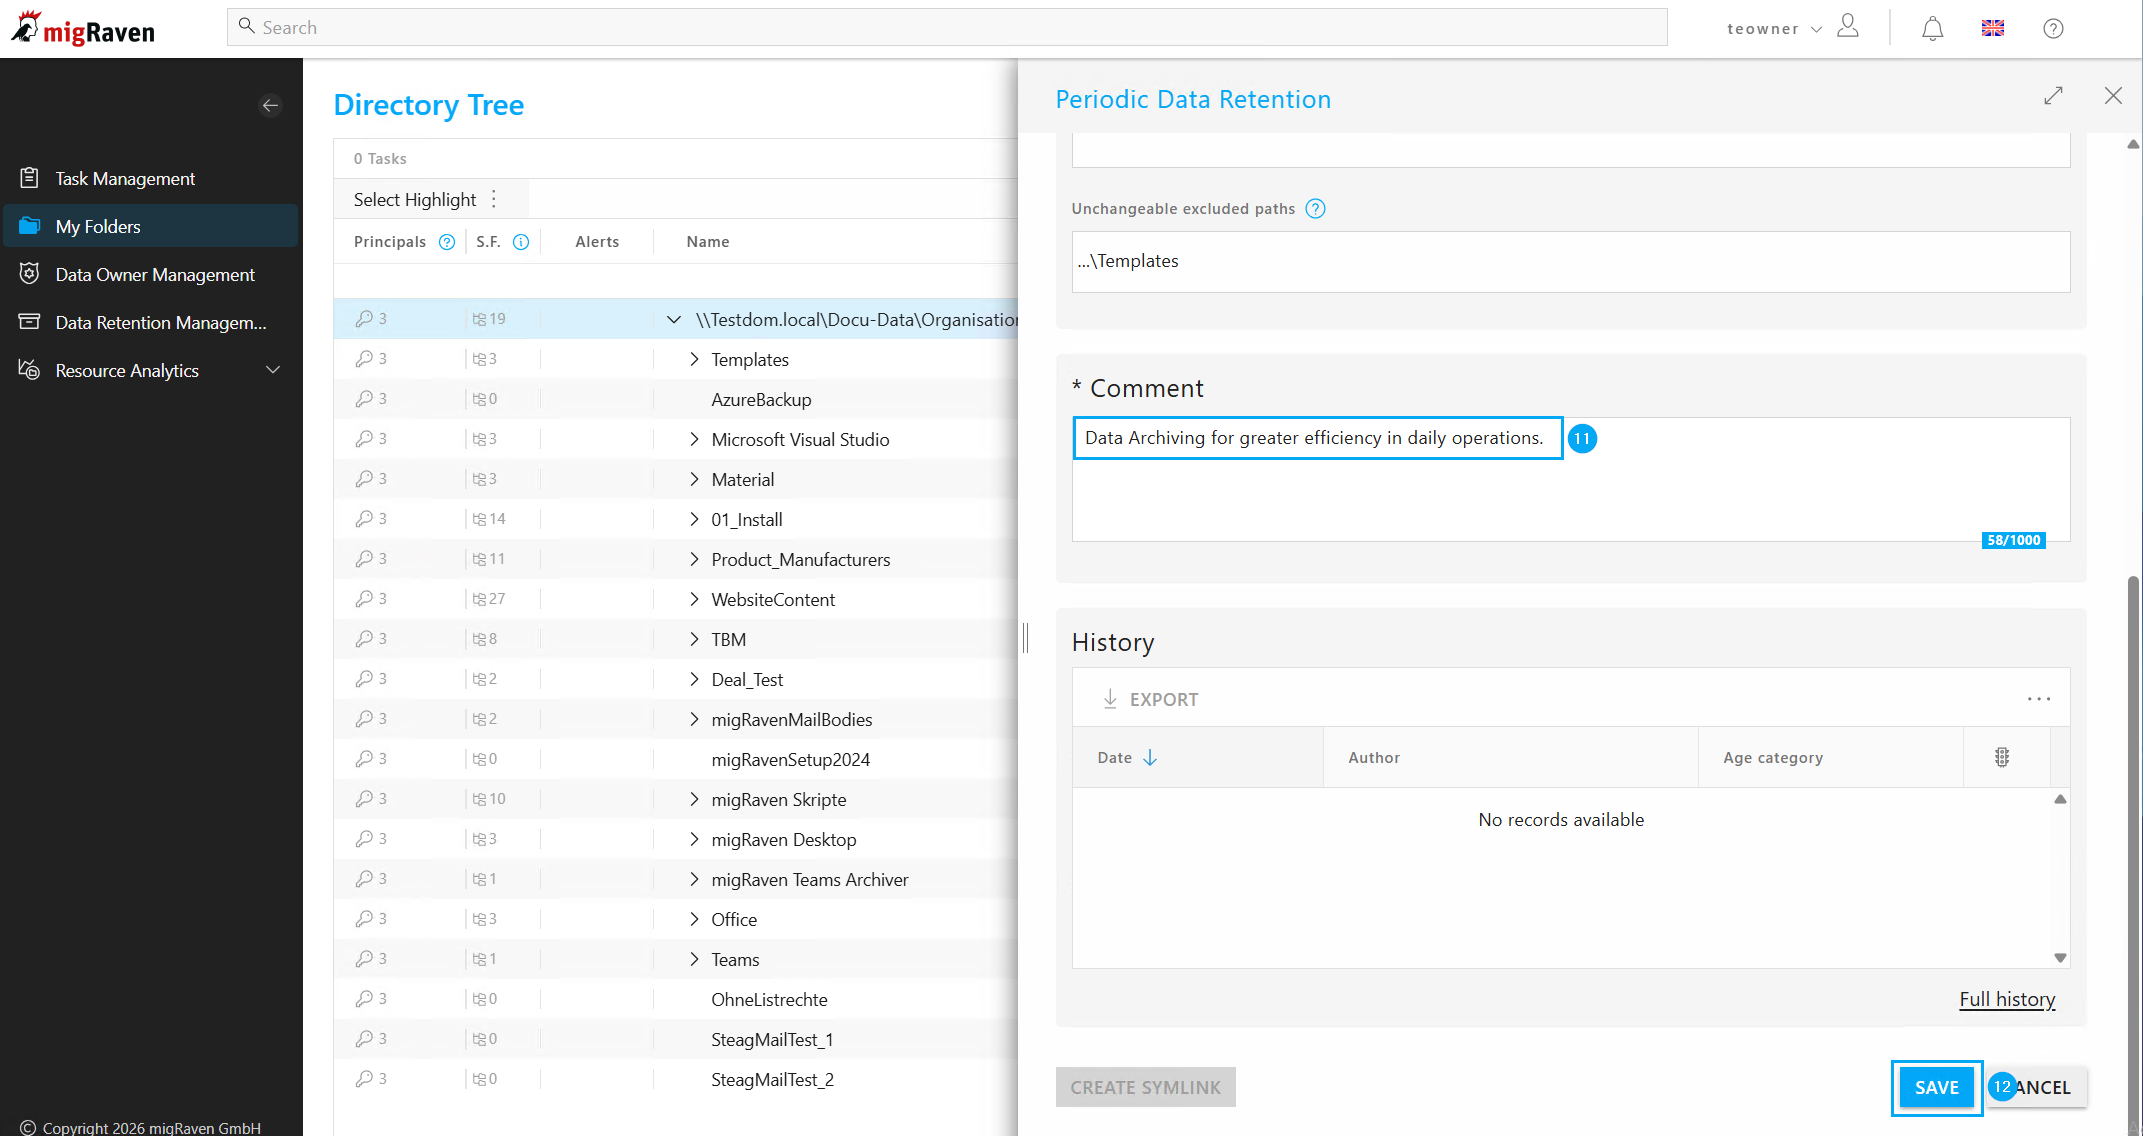Expand Resource Analytics menu
Image resolution: width=2143 pixels, height=1136 pixels.
[x=272, y=370]
